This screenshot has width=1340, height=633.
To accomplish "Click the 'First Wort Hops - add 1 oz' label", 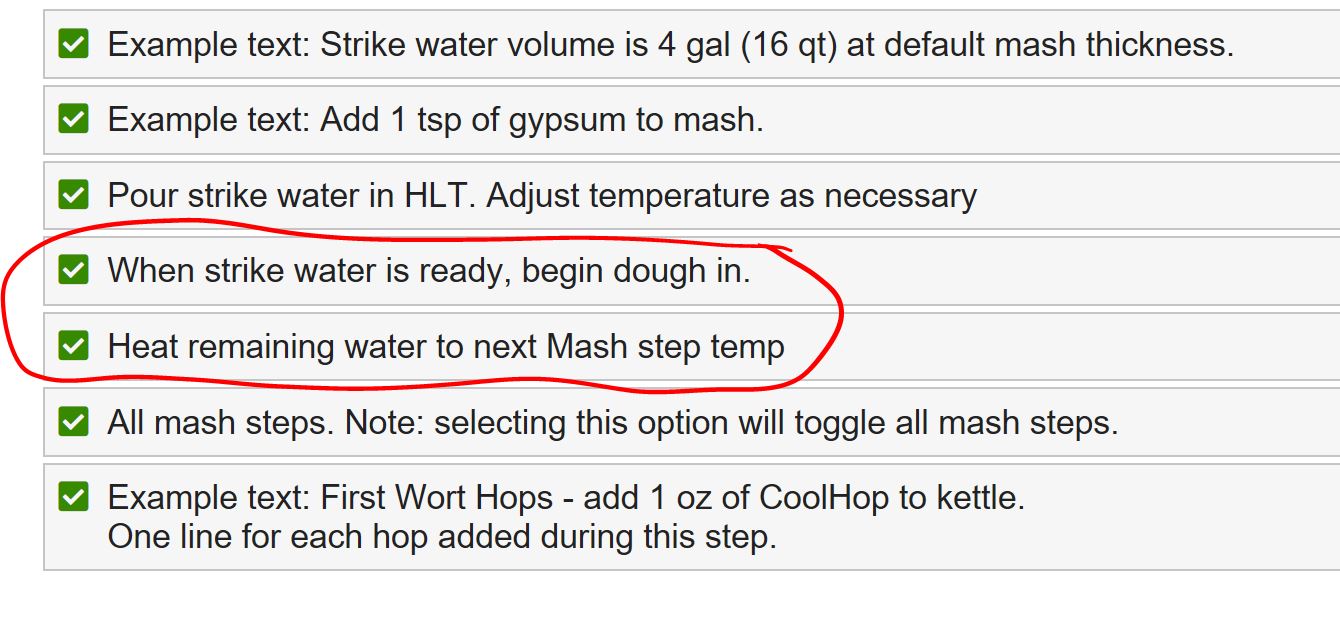I will click(520, 497).
